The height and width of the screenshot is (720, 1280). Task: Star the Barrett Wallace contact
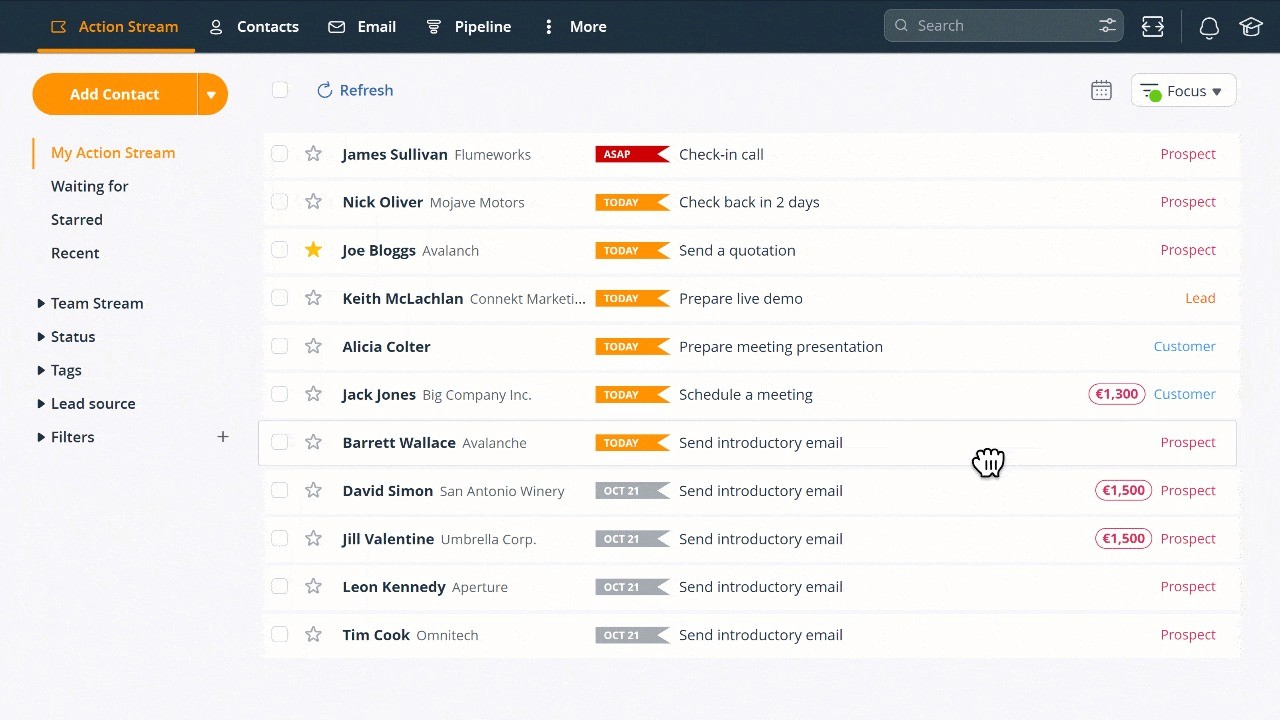pyautogui.click(x=313, y=442)
